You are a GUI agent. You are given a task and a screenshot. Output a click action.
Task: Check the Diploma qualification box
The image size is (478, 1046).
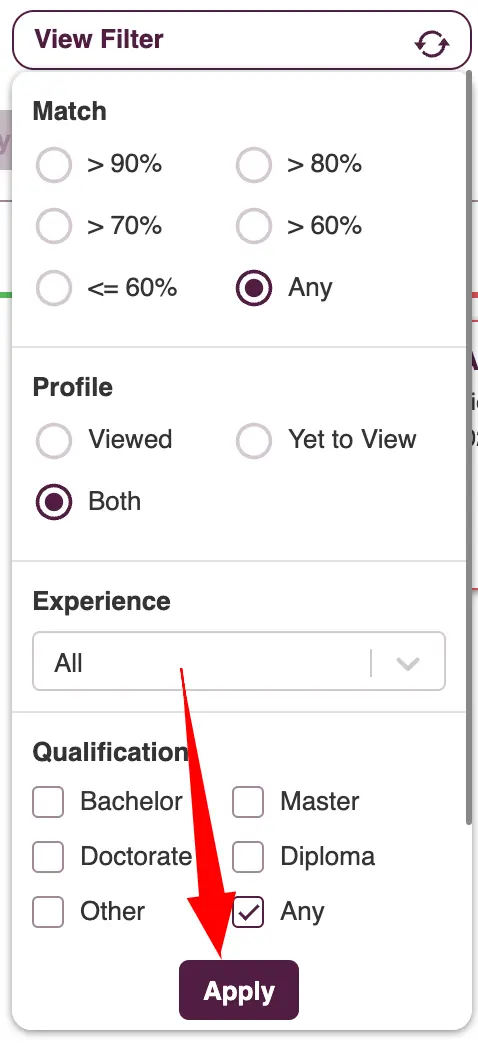point(248,857)
